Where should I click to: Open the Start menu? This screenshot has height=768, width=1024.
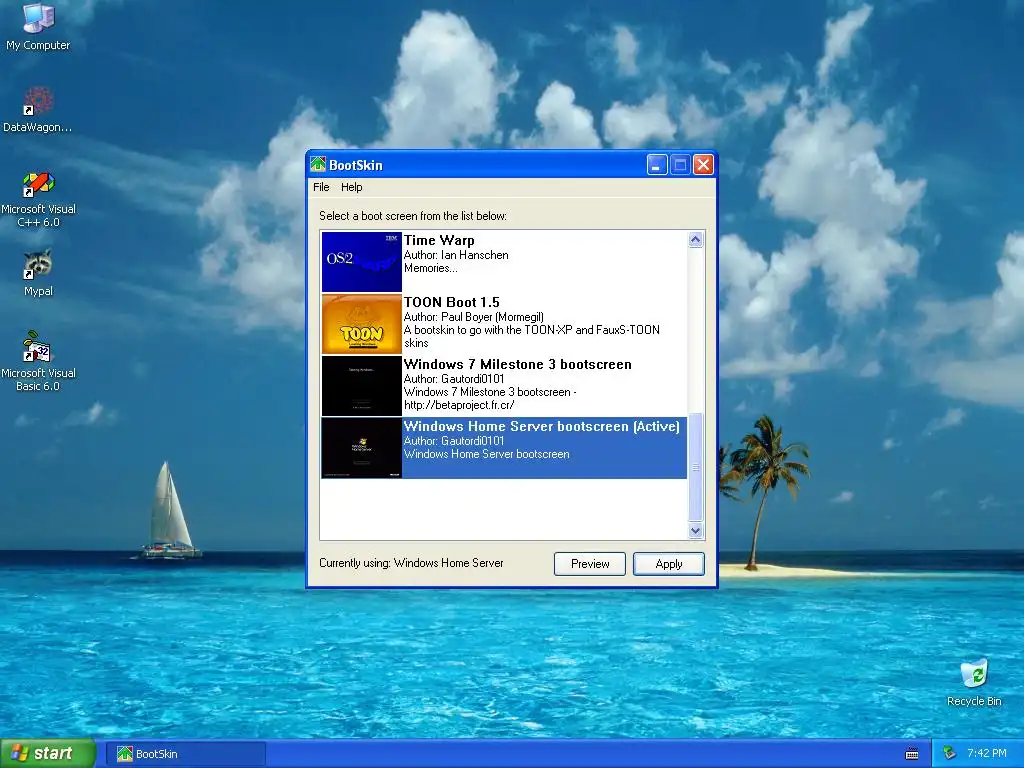47,754
